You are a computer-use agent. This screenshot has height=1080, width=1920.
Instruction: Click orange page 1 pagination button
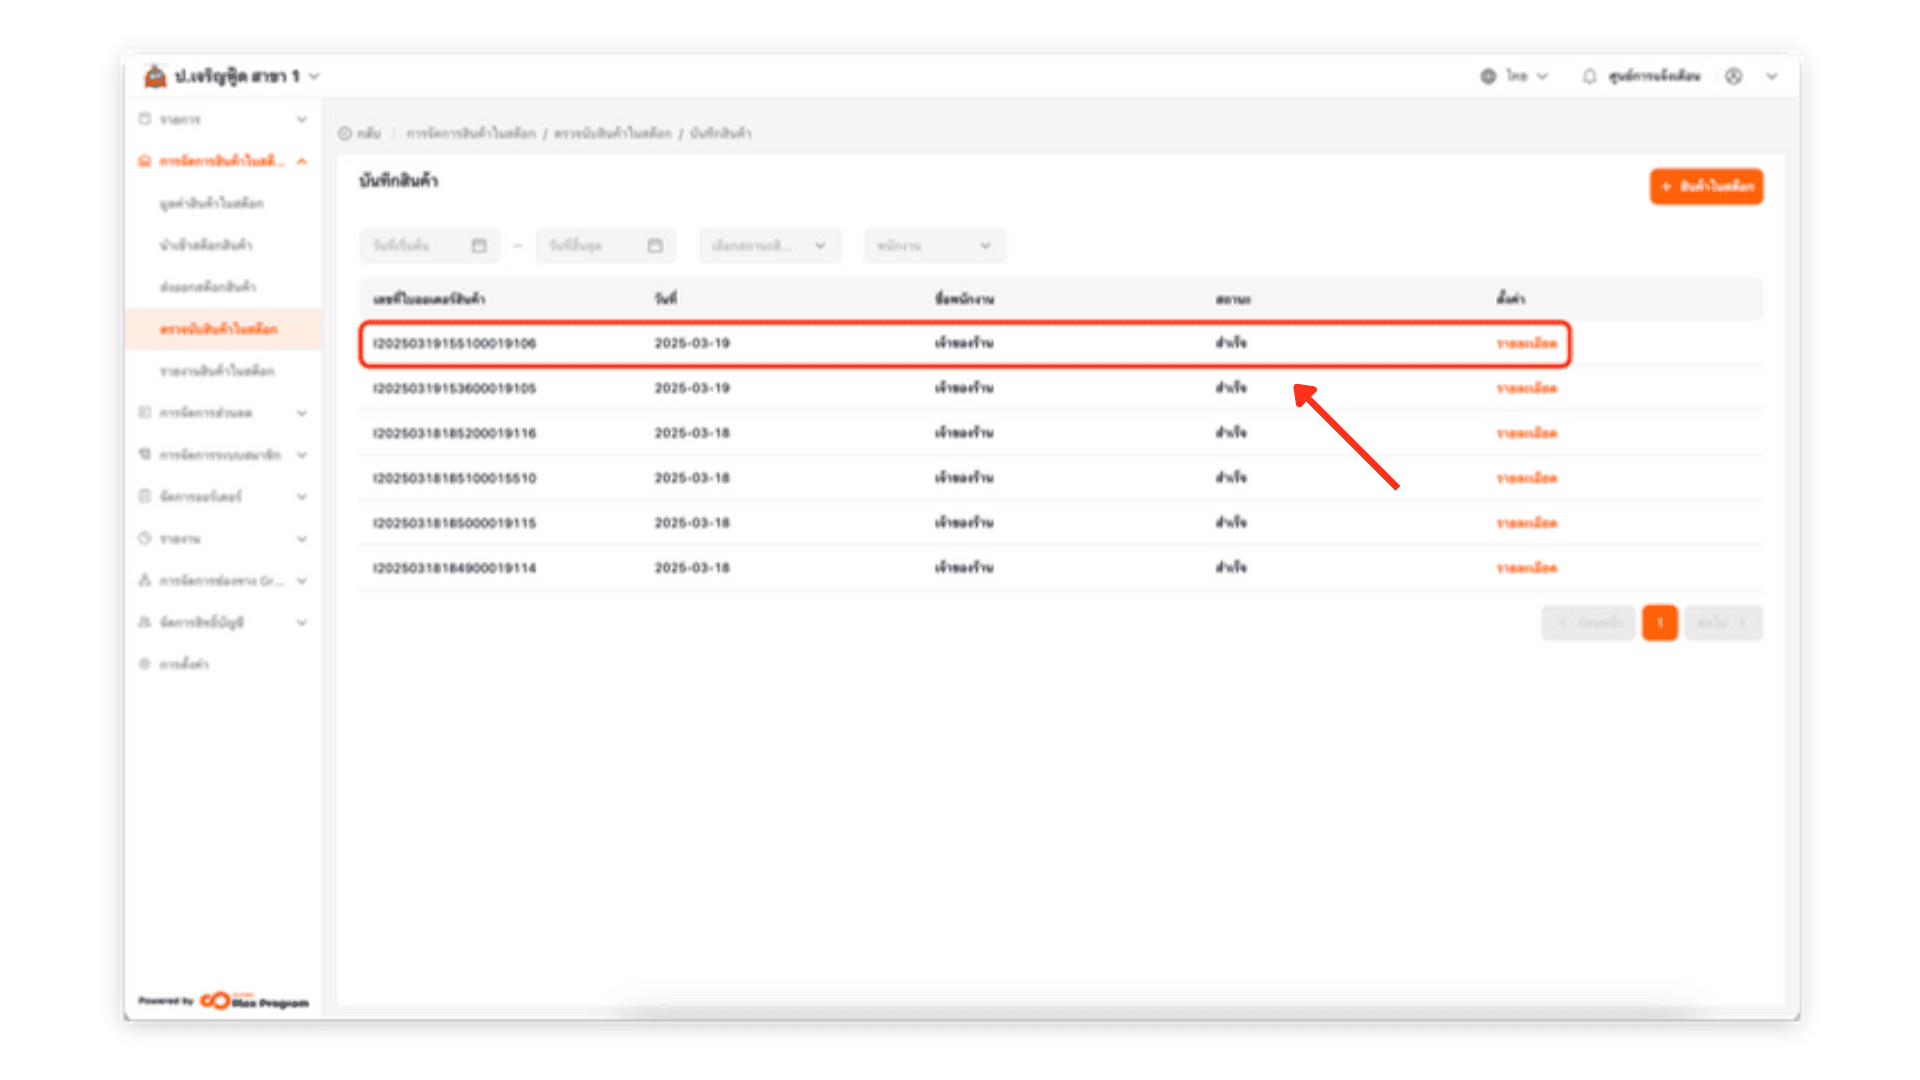click(x=1659, y=623)
